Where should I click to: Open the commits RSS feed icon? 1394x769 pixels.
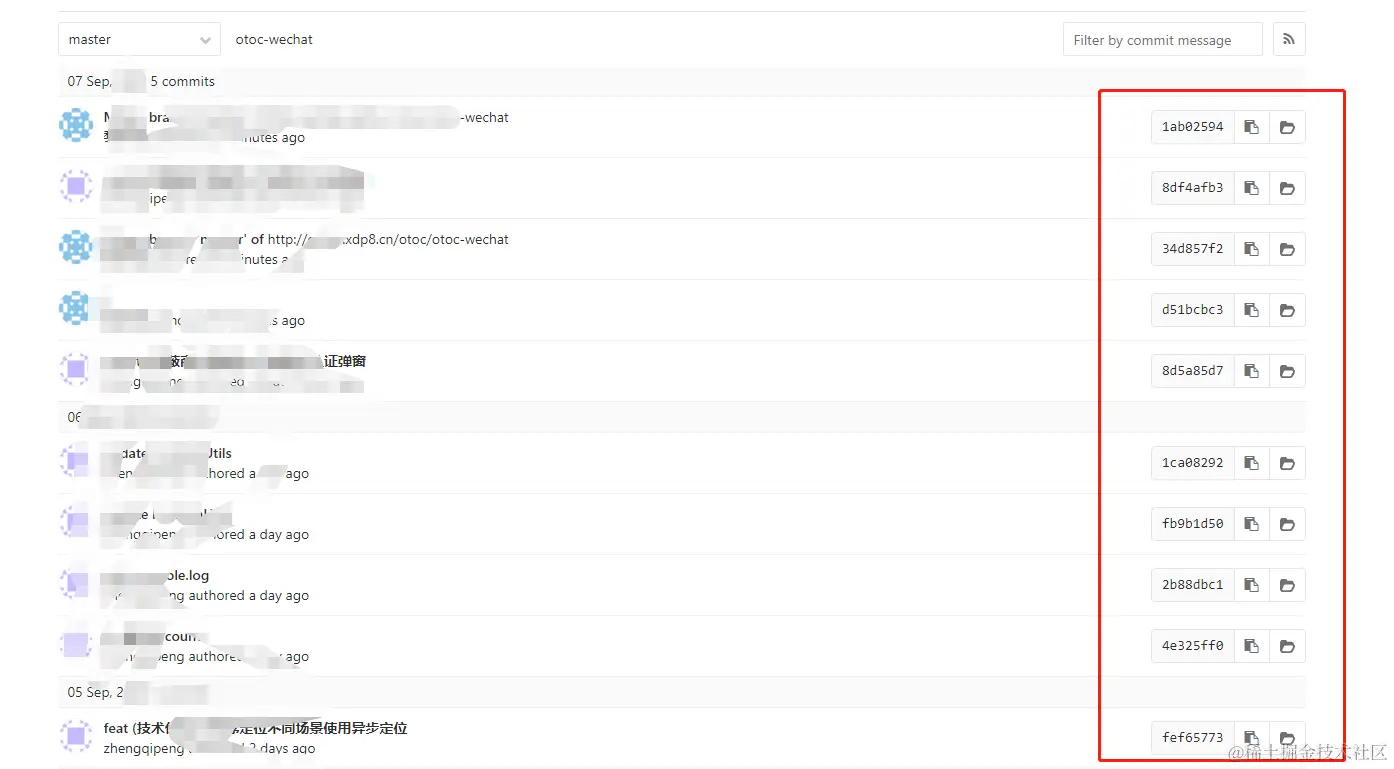click(1289, 39)
